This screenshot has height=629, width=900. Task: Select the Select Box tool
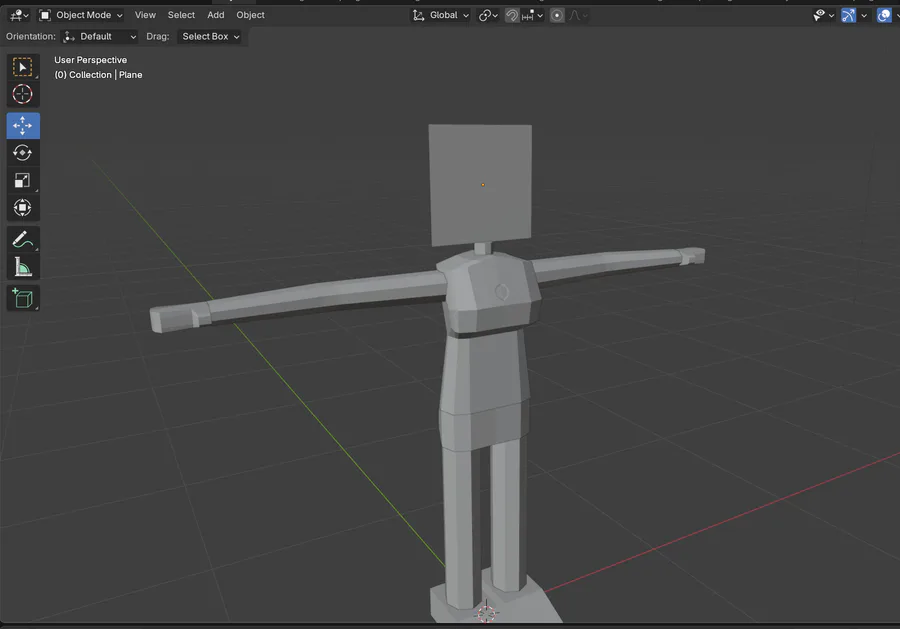click(23, 67)
